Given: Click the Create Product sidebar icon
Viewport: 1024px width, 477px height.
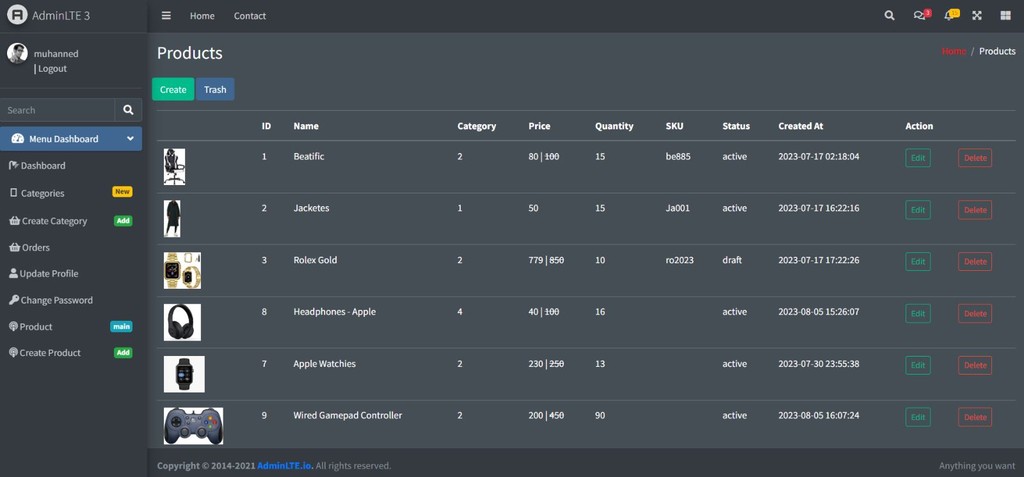Looking at the screenshot, I should (13, 353).
